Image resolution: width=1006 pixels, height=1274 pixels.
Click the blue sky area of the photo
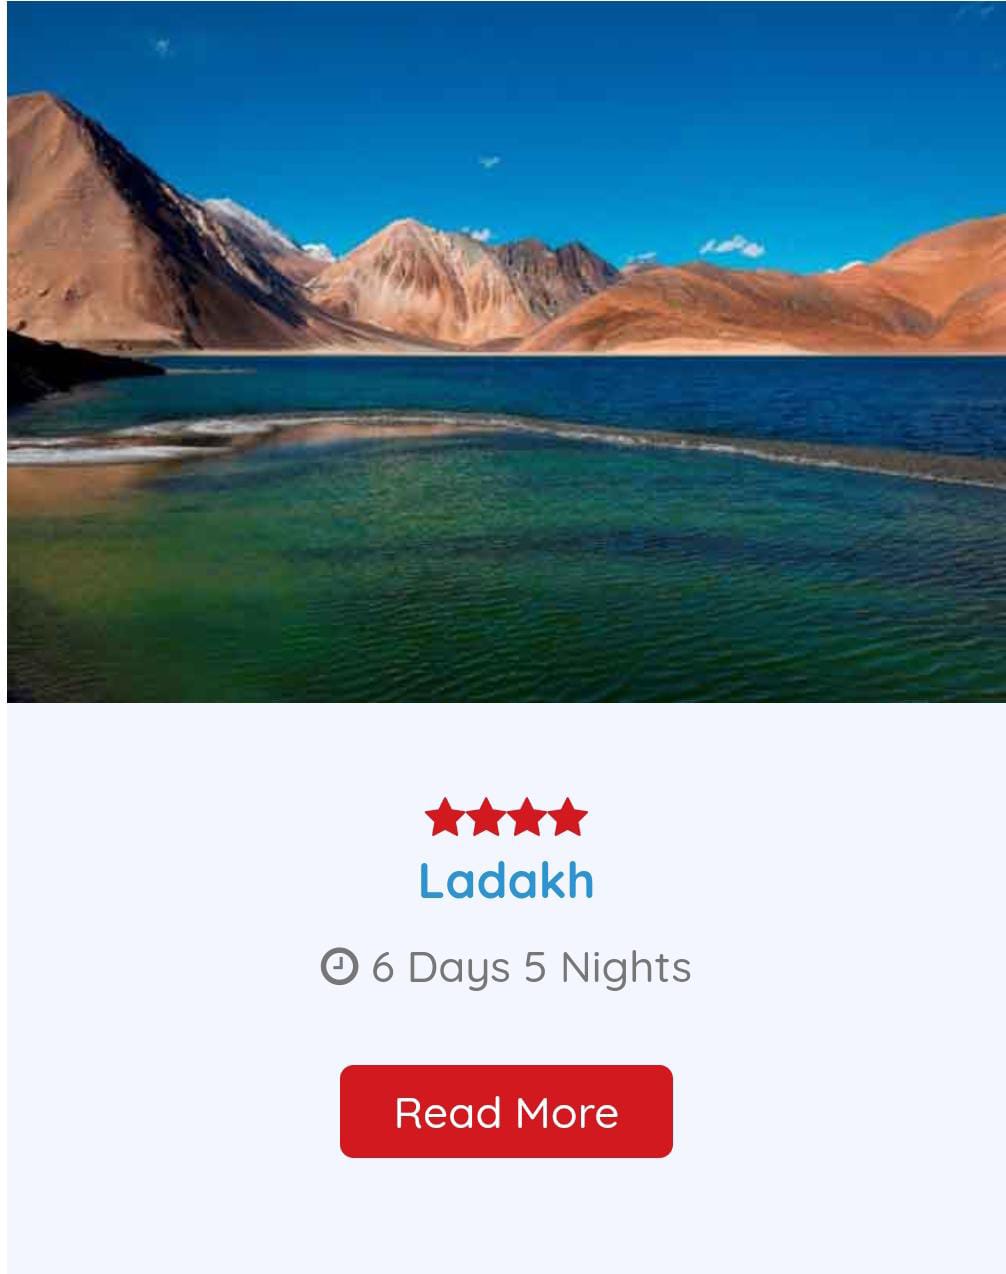click(600, 100)
